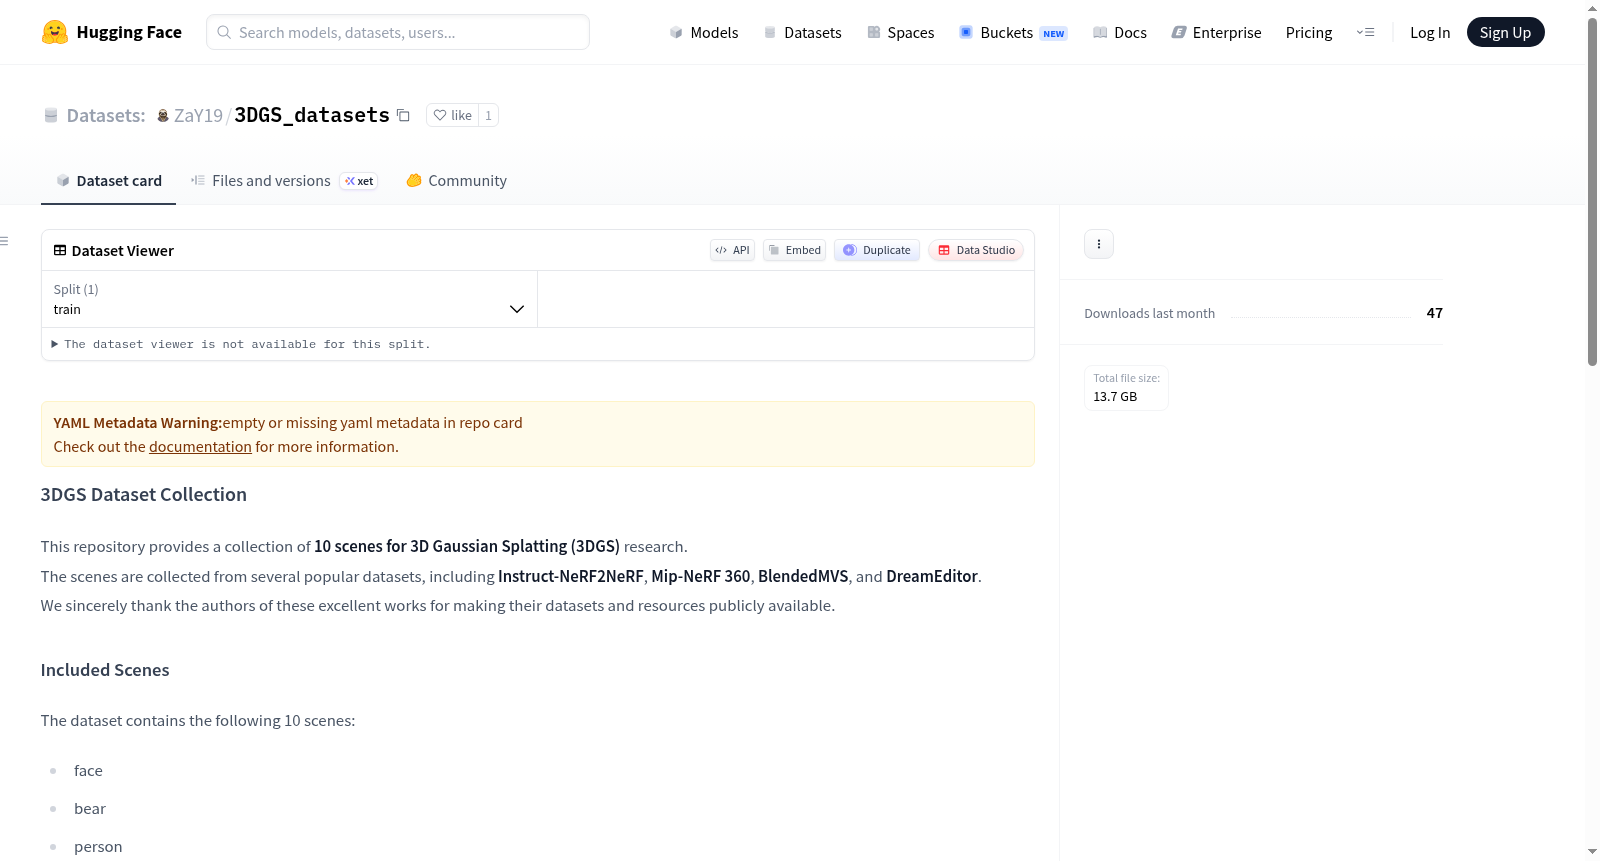
Task: Open the Models page
Action: tap(704, 32)
